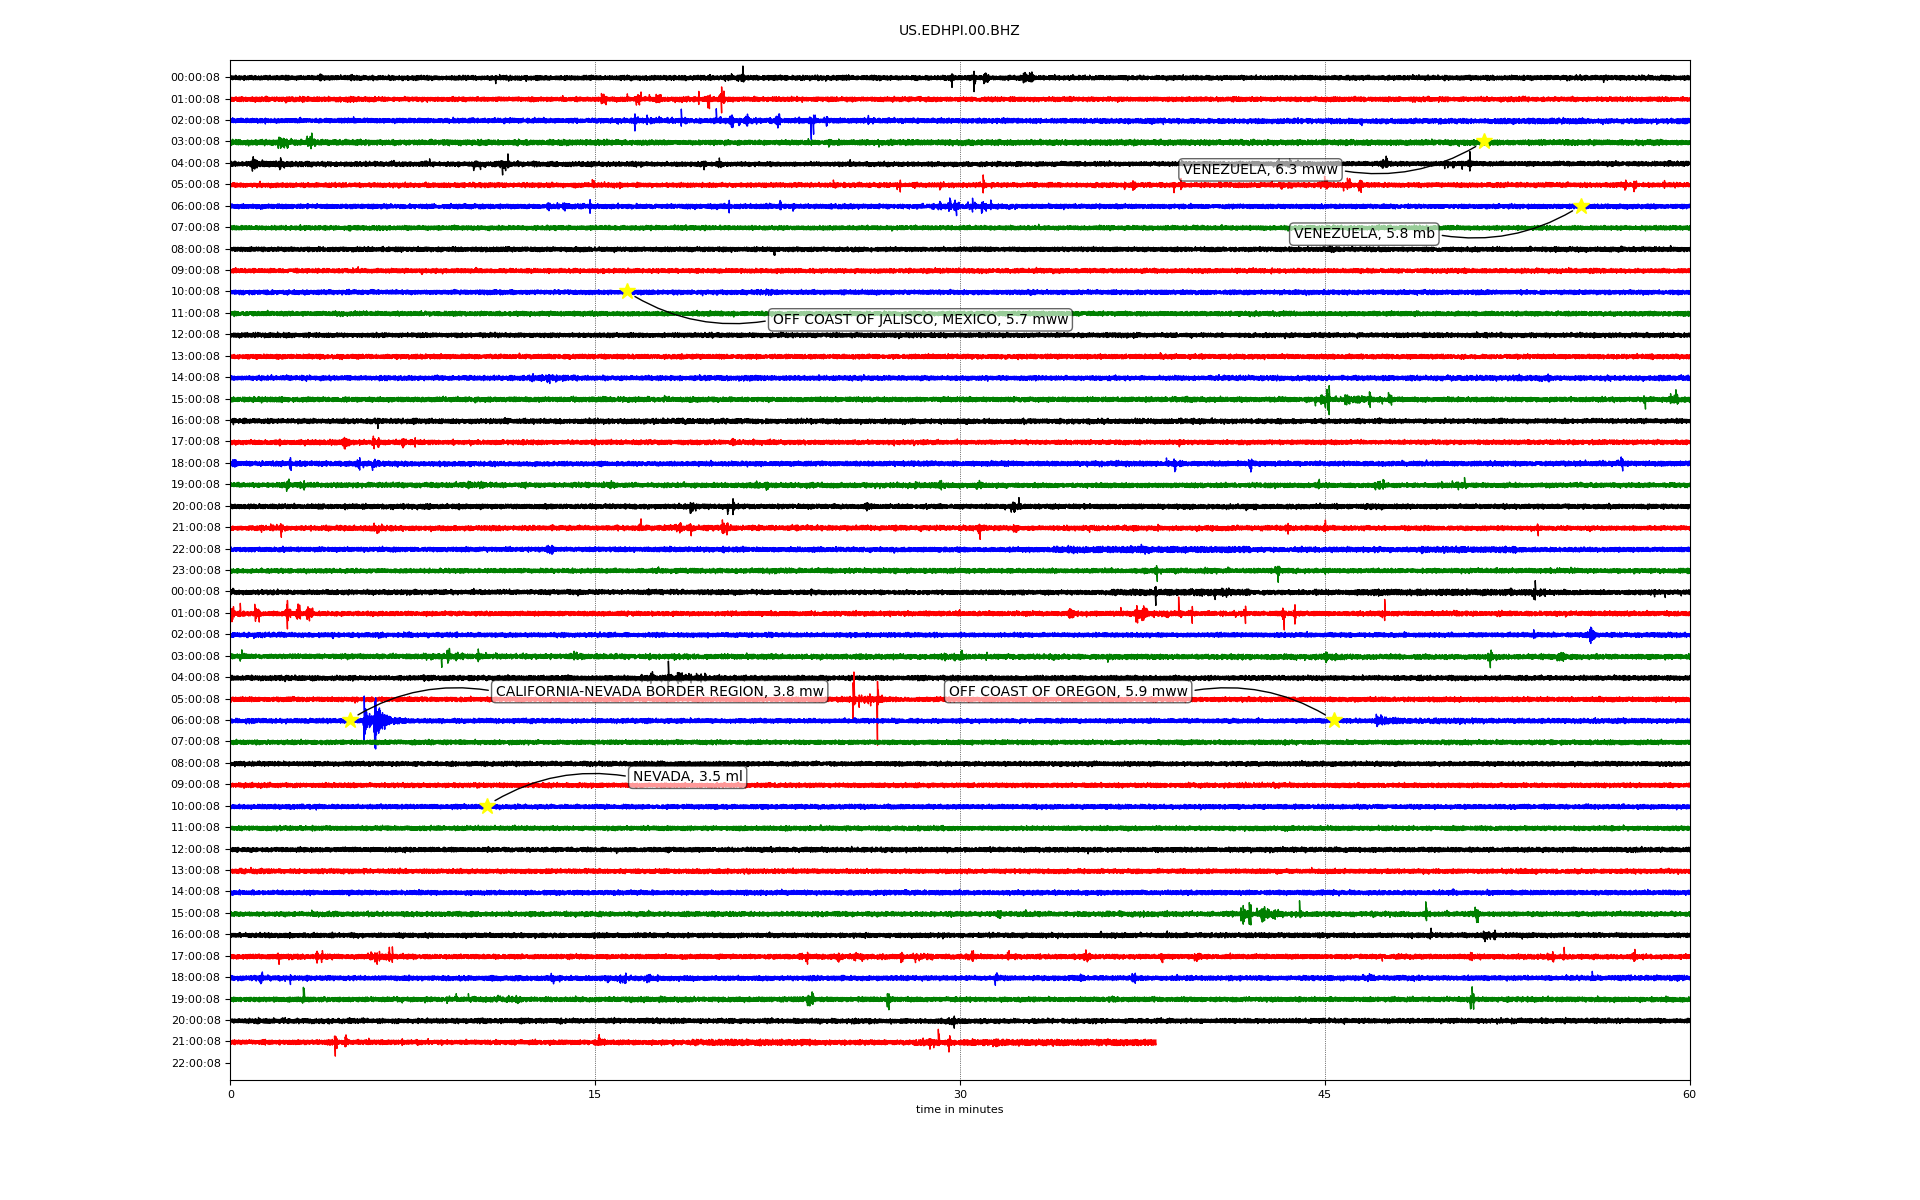
Task: Click the CALIFORNIA-NEVADA BORDER REGION label
Action: point(659,692)
